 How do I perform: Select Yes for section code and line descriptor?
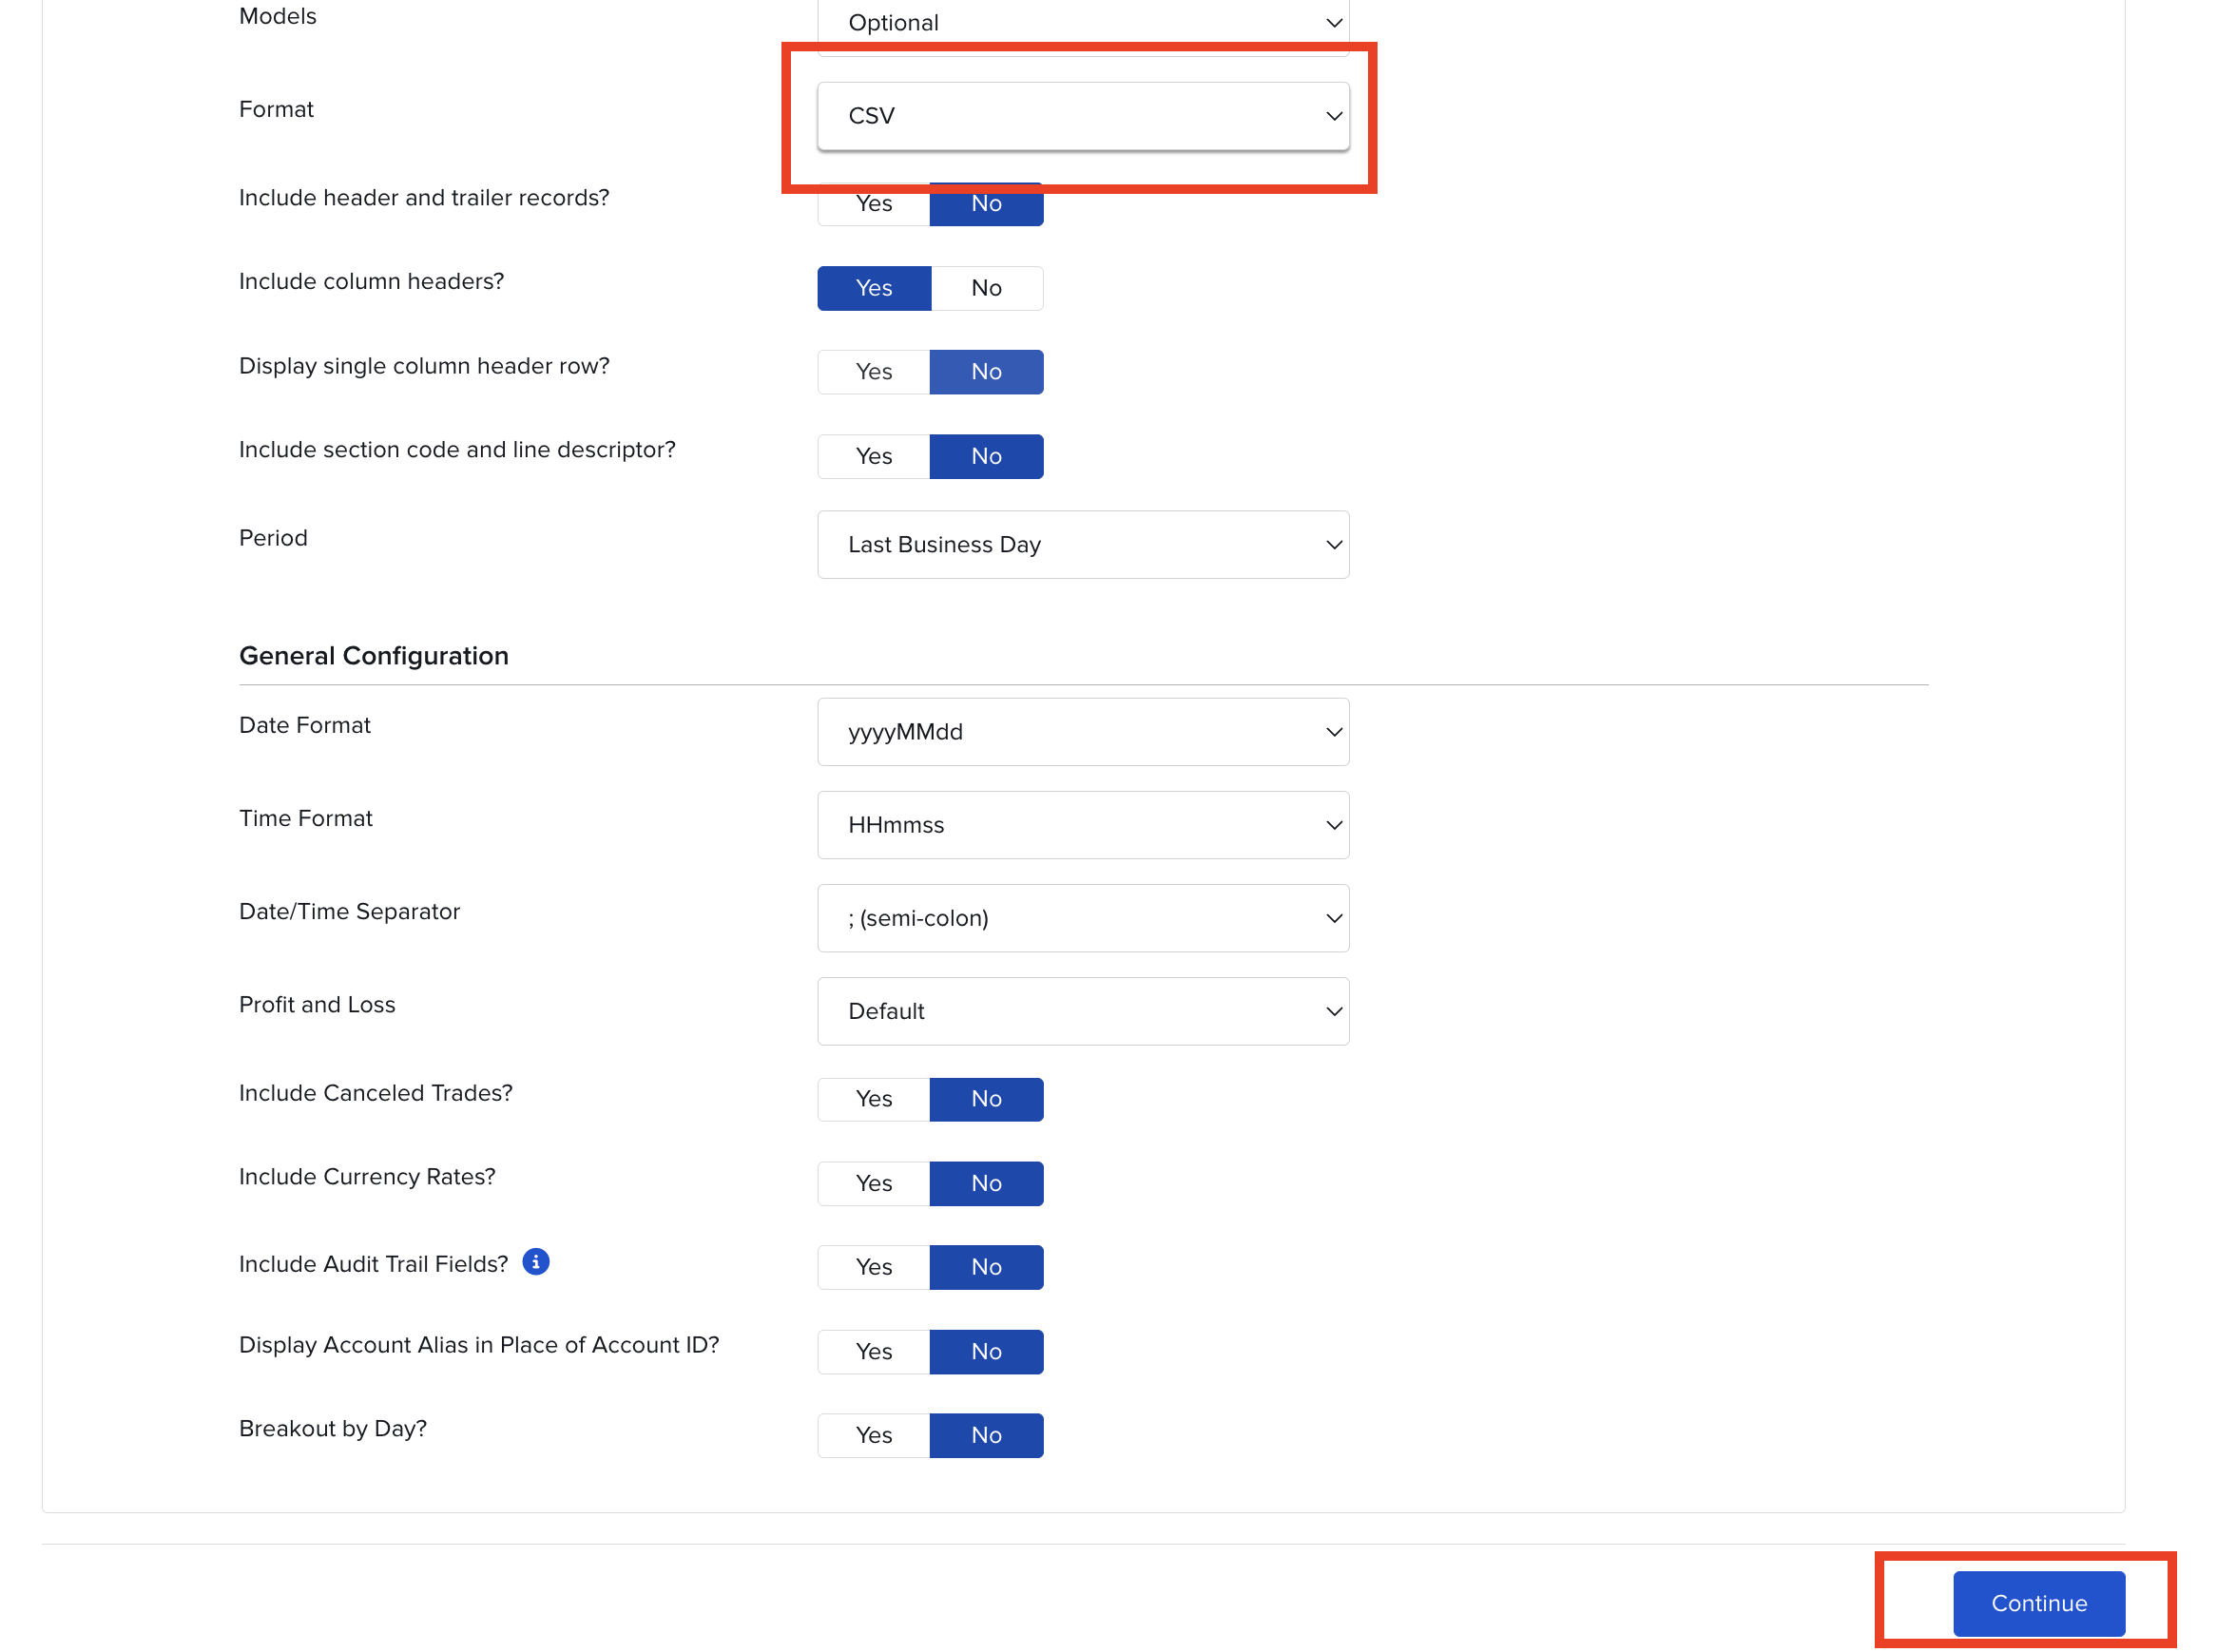click(x=873, y=456)
